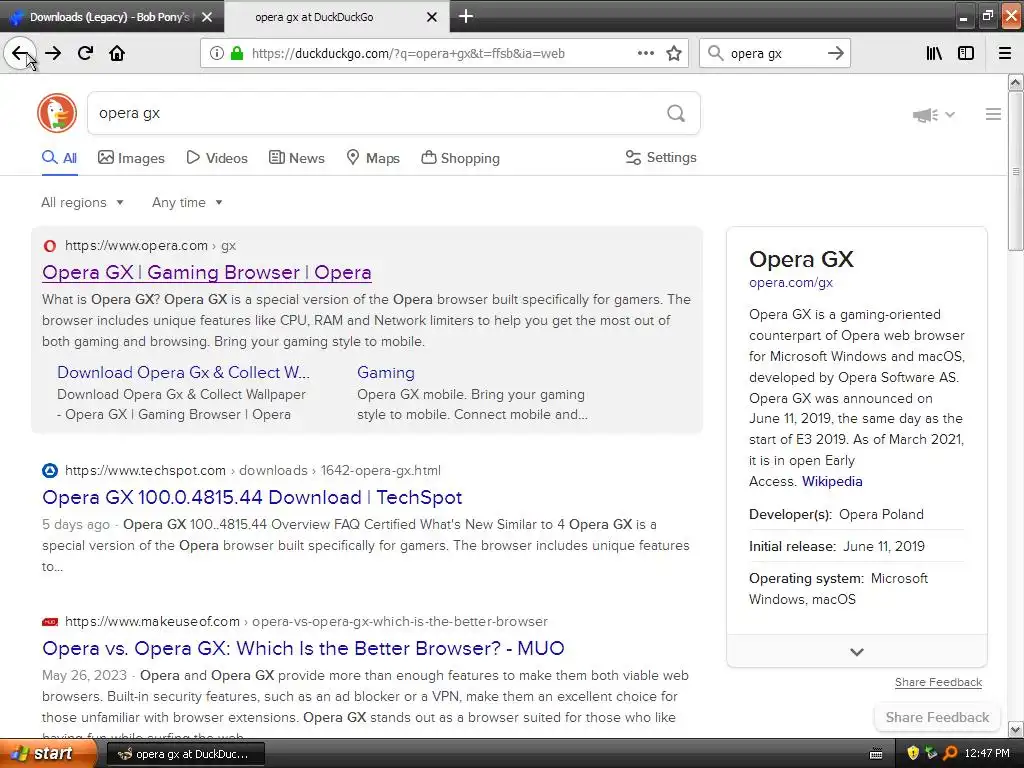
Task: Click the toolbar search magnifier icon
Action: pos(715,54)
